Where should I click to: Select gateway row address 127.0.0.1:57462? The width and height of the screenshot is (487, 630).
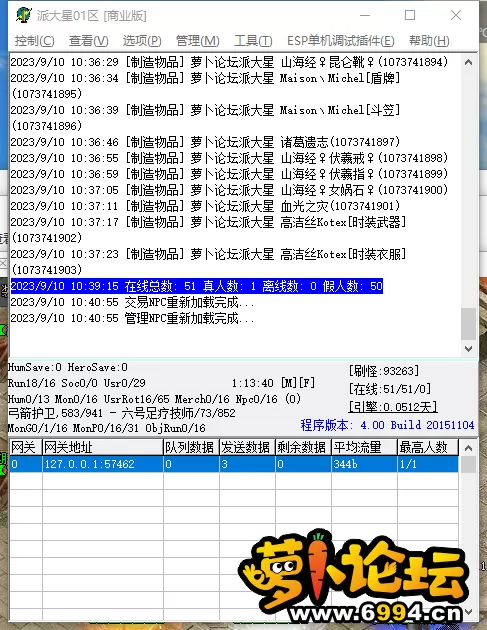coord(102,464)
